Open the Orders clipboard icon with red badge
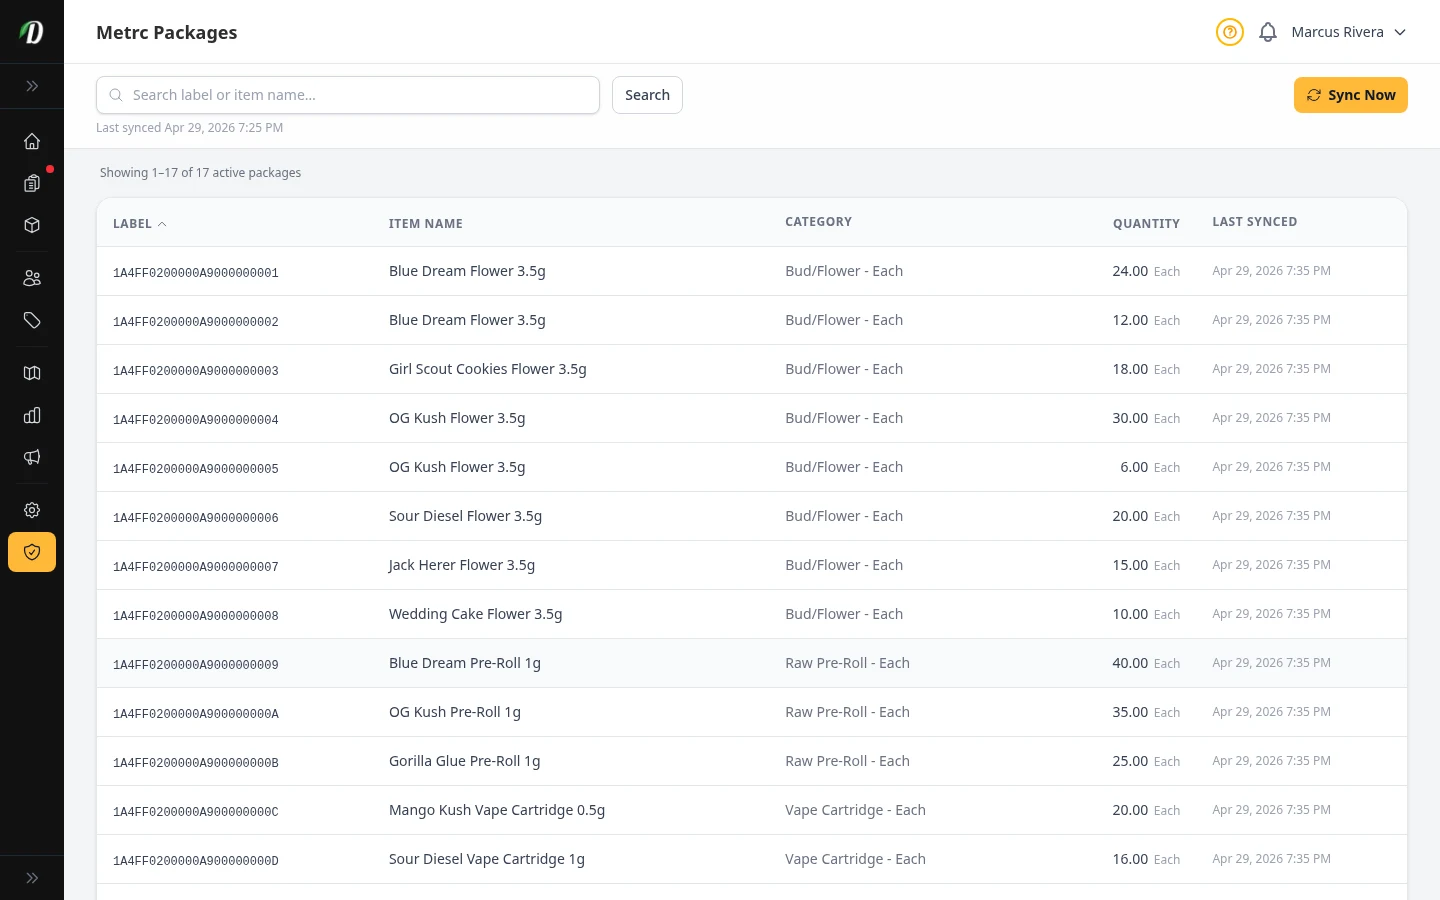The image size is (1440, 900). click(x=32, y=184)
